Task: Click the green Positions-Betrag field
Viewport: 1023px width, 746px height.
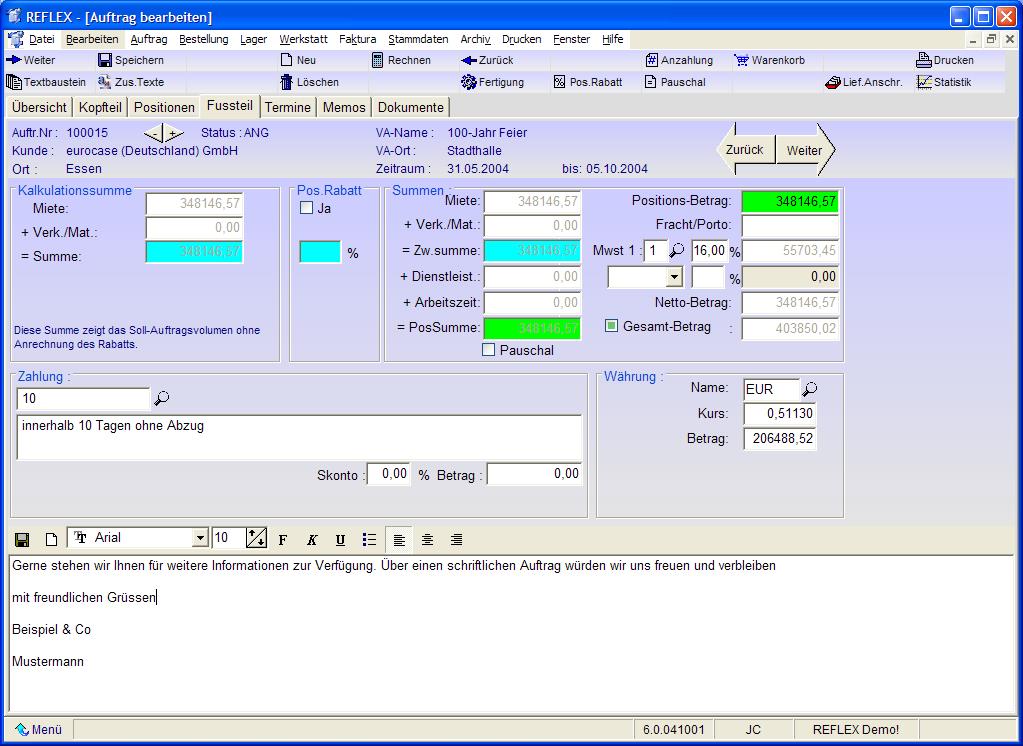Action: pyautogui.click(x=790, y=202)
